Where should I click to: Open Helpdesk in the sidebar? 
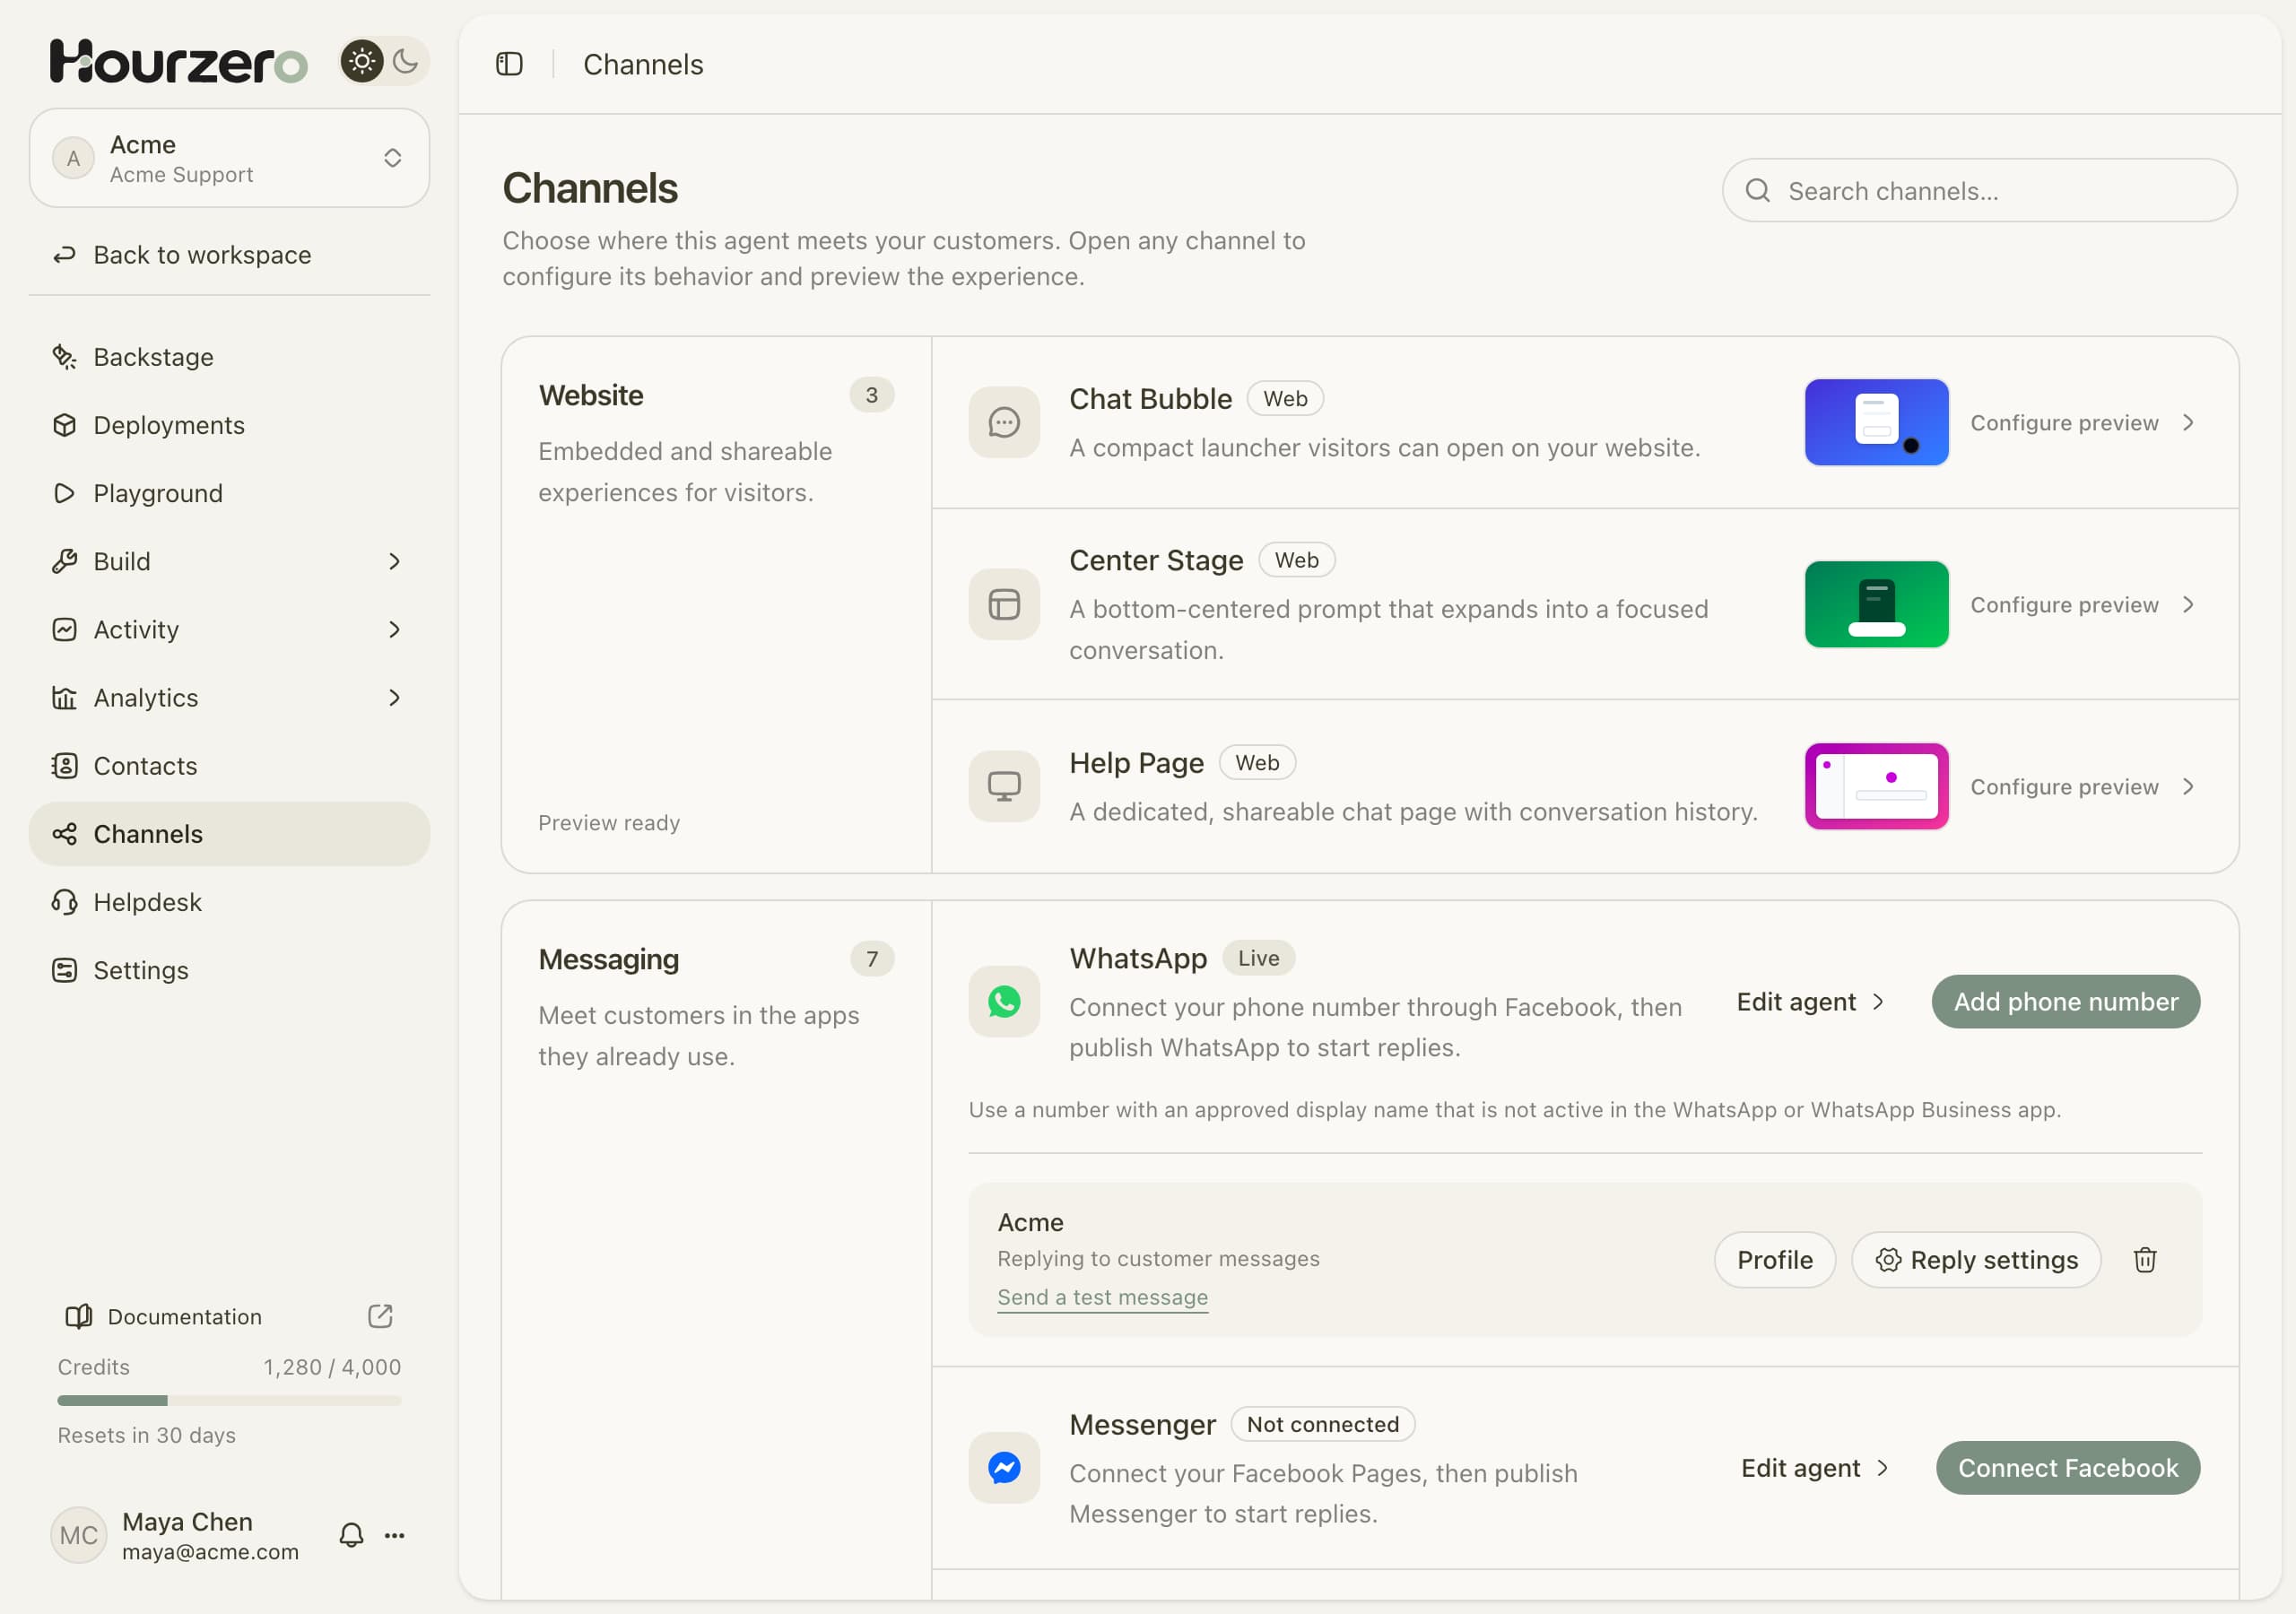229,902
